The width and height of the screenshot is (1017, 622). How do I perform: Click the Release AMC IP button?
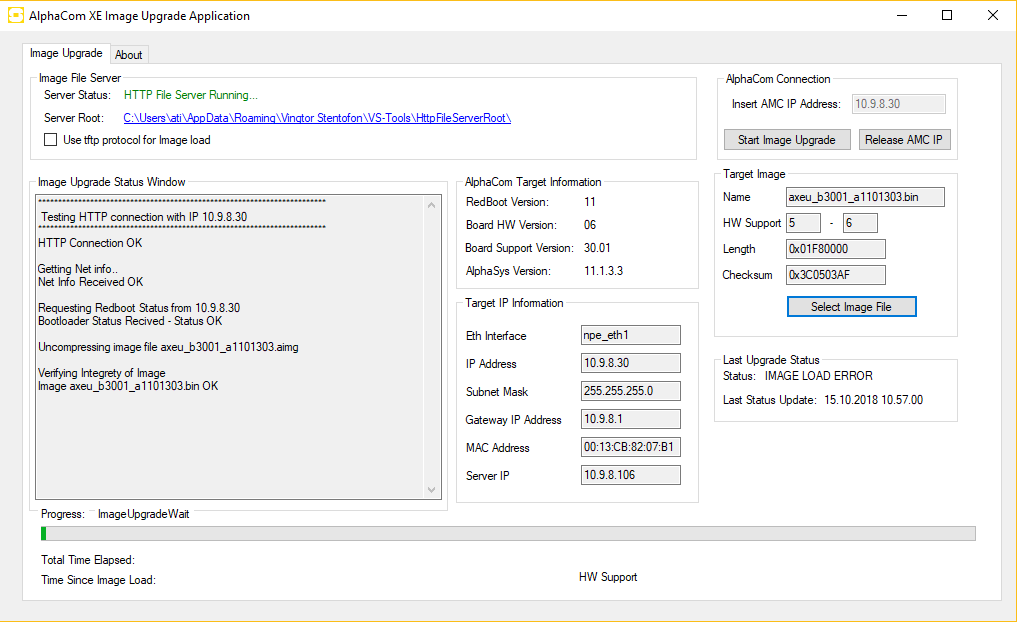pos(904,140)
